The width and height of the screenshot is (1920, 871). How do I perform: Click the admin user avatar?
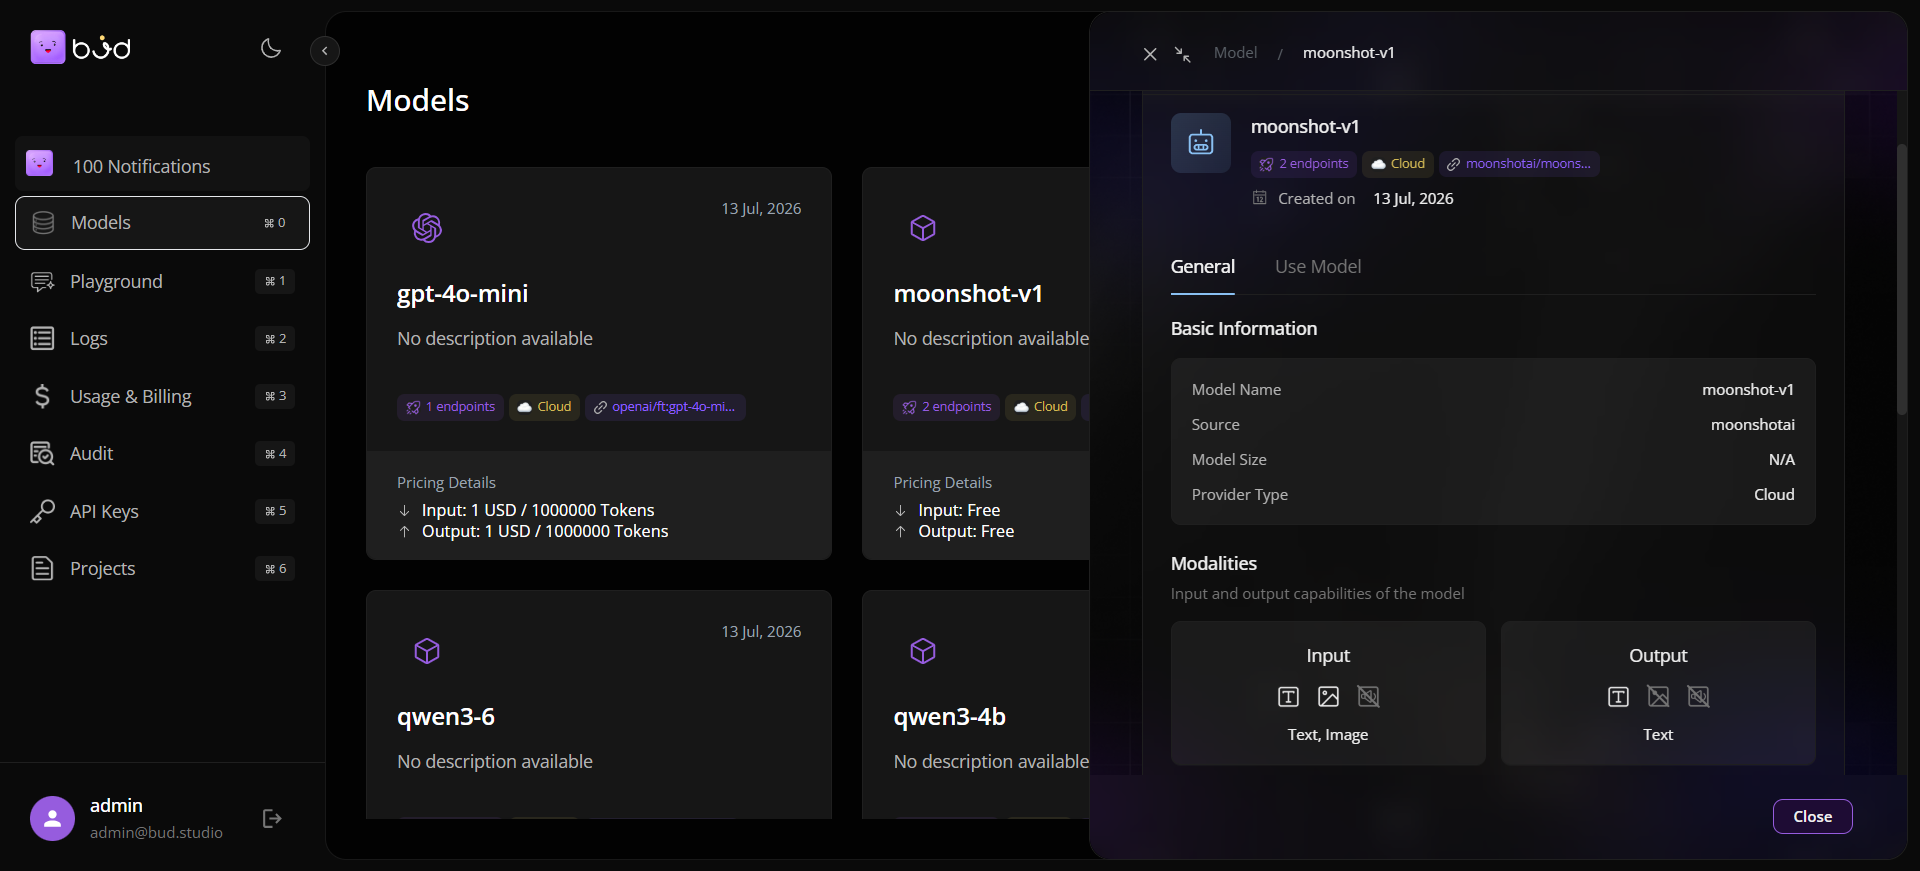(x=52, y=819)
